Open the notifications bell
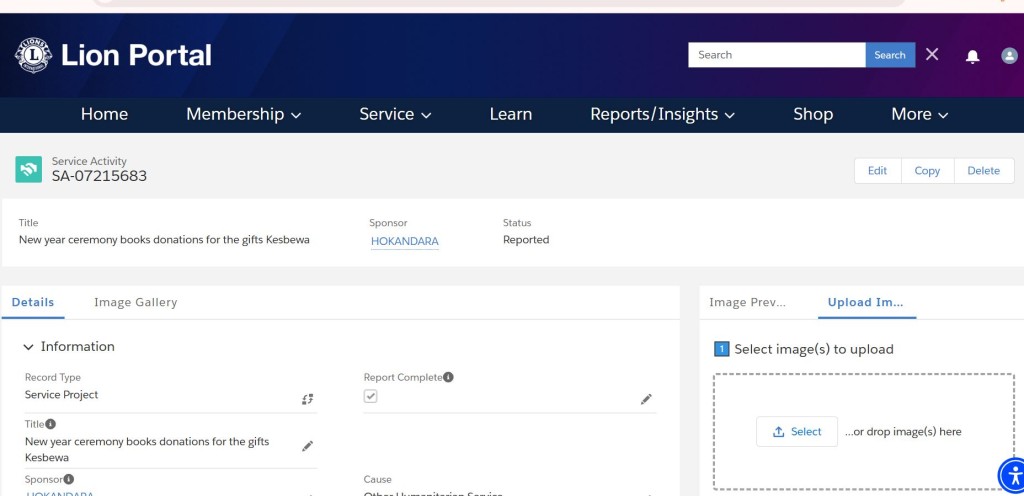1024x496 pixels. tap(972, 56)
